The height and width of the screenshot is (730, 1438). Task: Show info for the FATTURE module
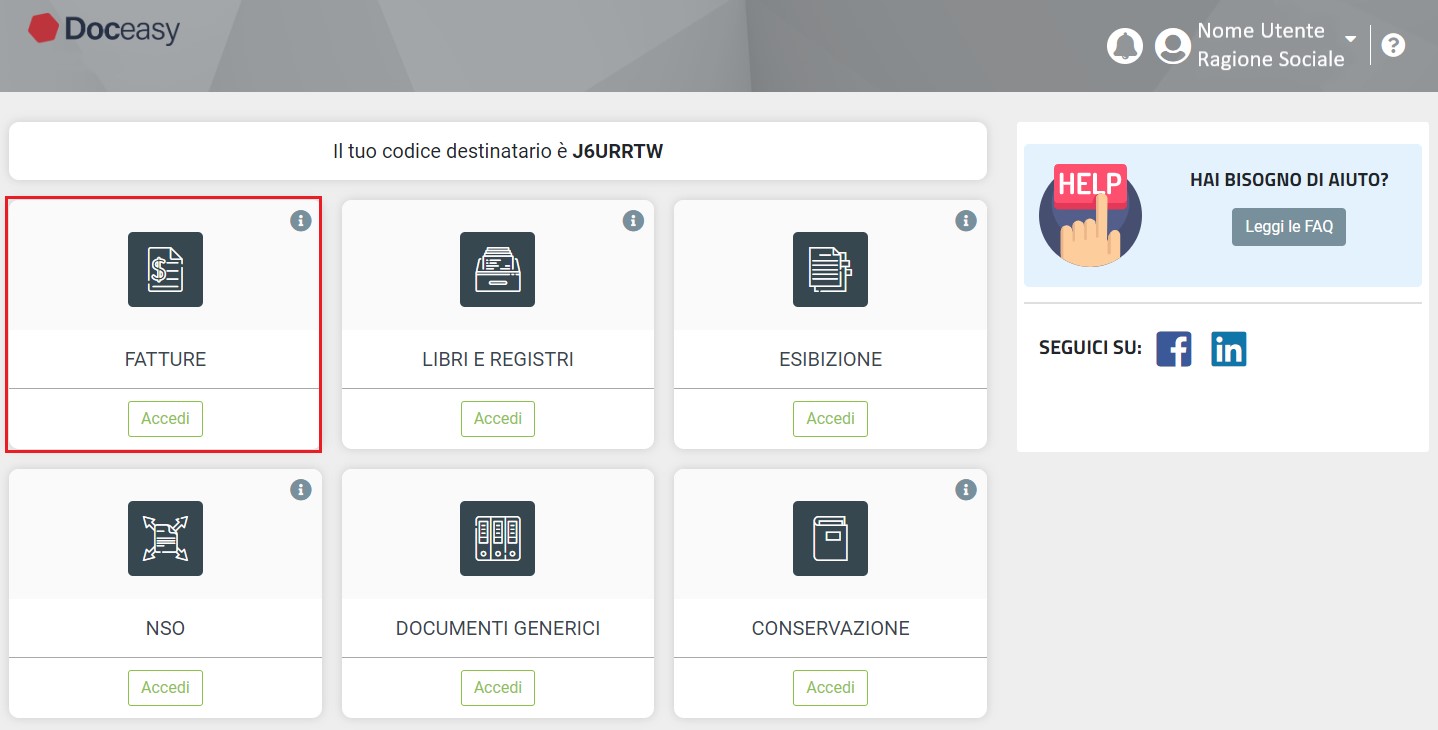point(301,222)
